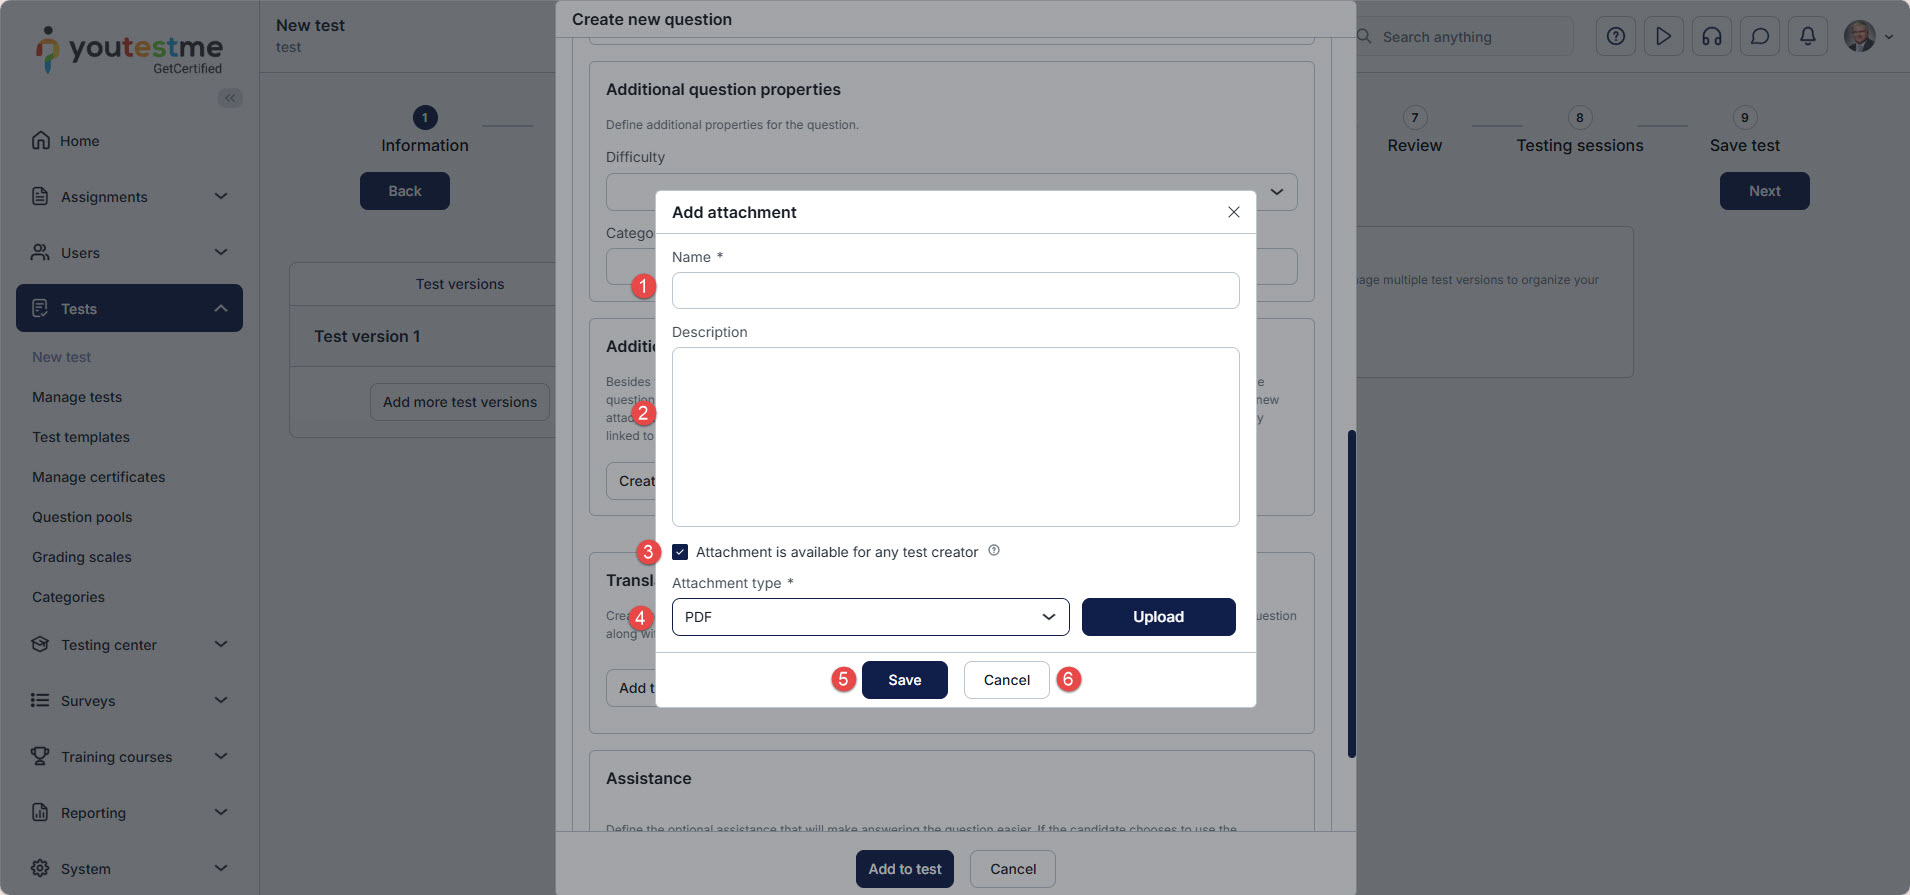This screenshot has width=1910, height=895.
Task: Click the attachment Name input field
Action: 955,291
